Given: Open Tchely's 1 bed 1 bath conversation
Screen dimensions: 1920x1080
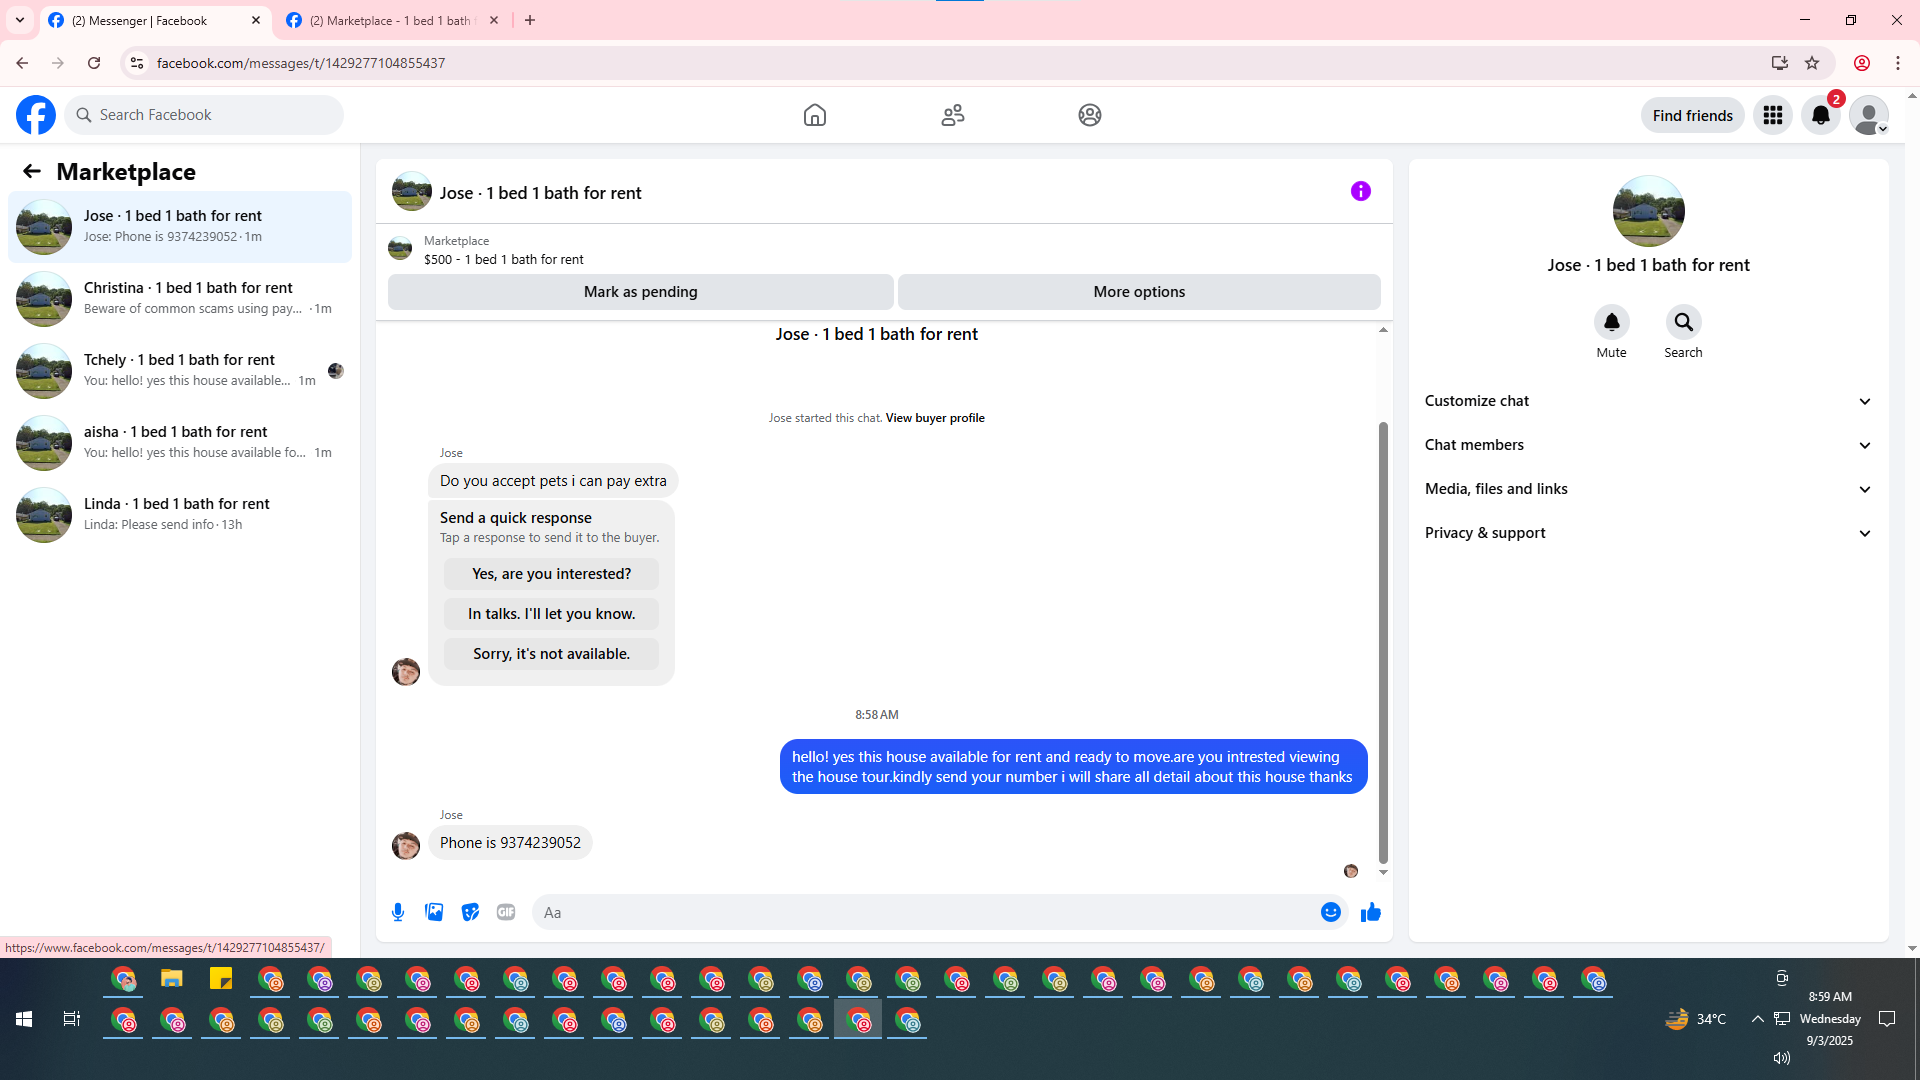Looking at the screenshot, I should 180,371.
